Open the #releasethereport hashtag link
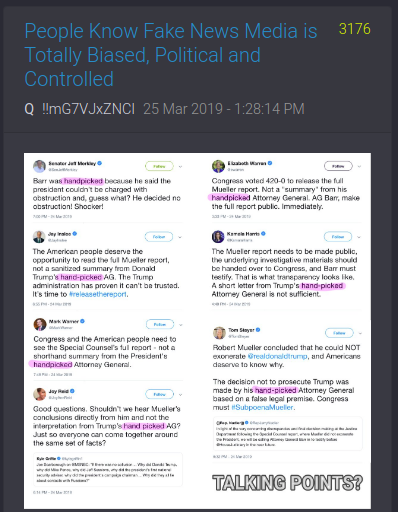The width and height of the screenshot is (398, 512). tap(98, 294)
